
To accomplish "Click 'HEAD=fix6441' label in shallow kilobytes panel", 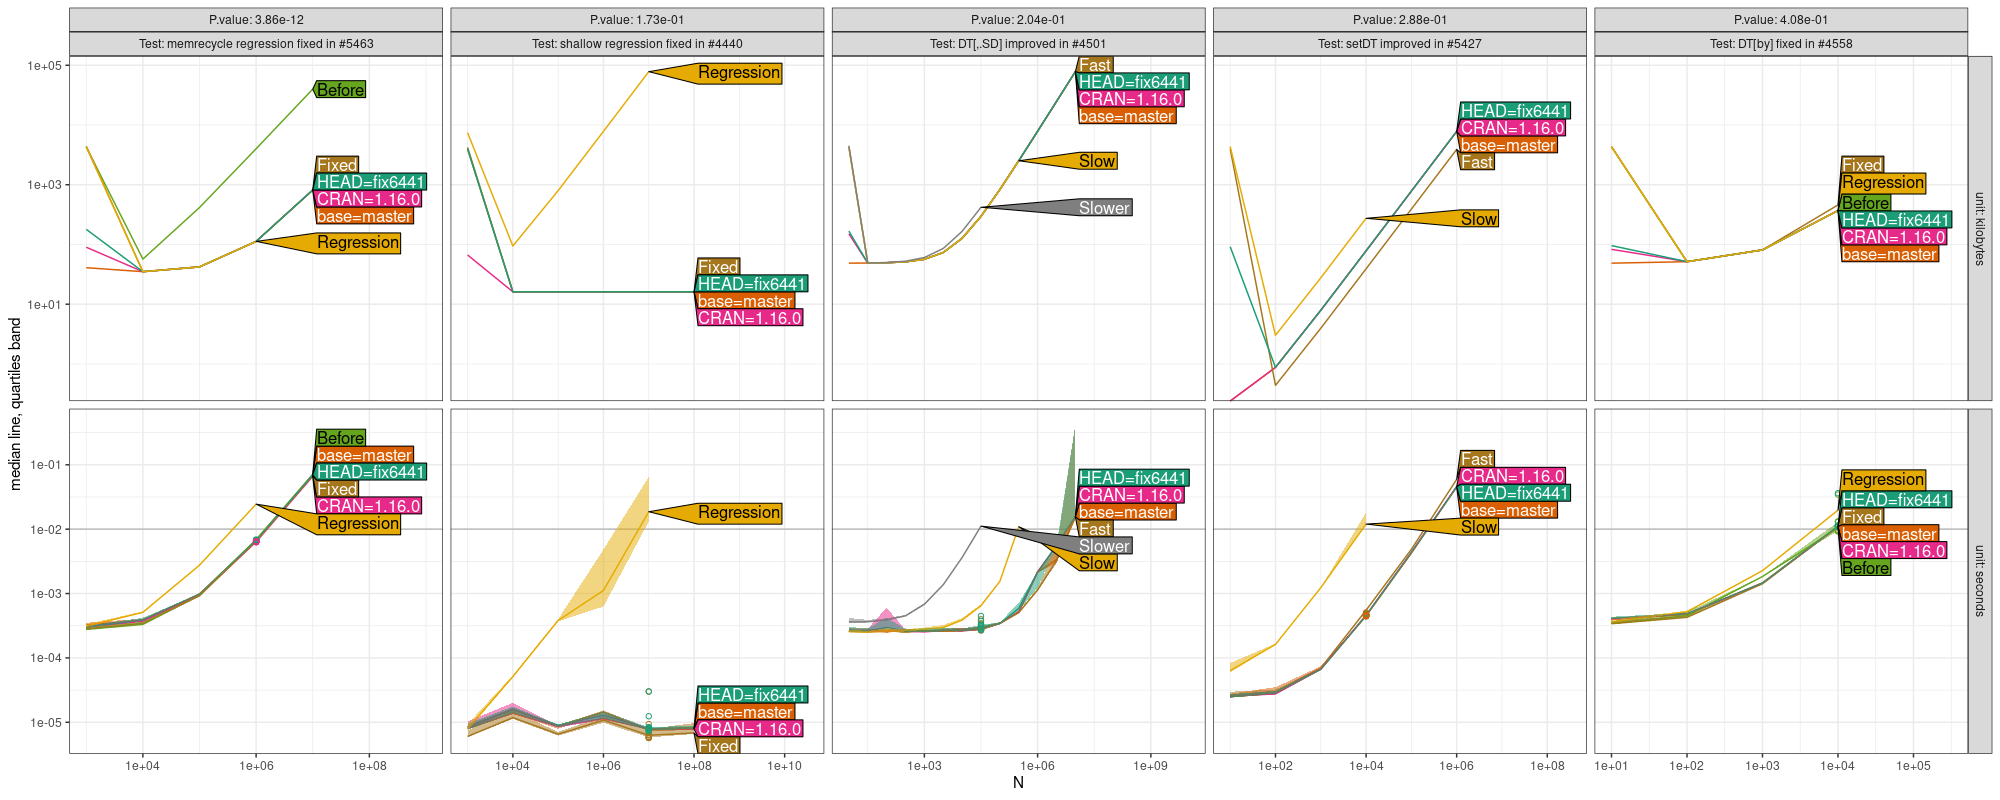I will tap(752, 284).
